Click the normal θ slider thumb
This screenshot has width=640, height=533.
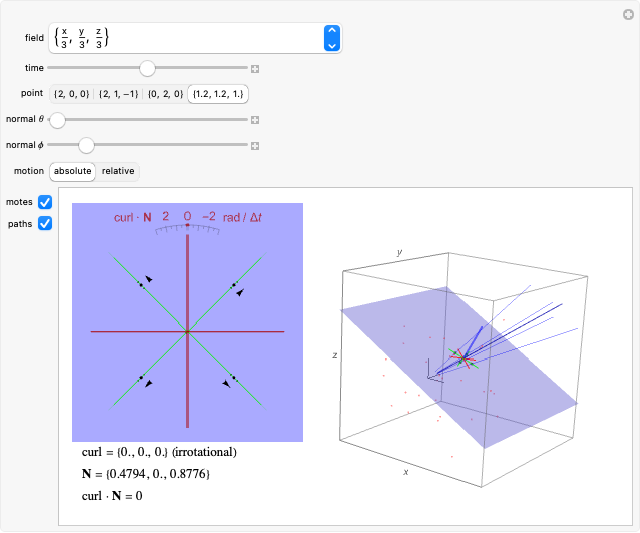pos(58,120)
